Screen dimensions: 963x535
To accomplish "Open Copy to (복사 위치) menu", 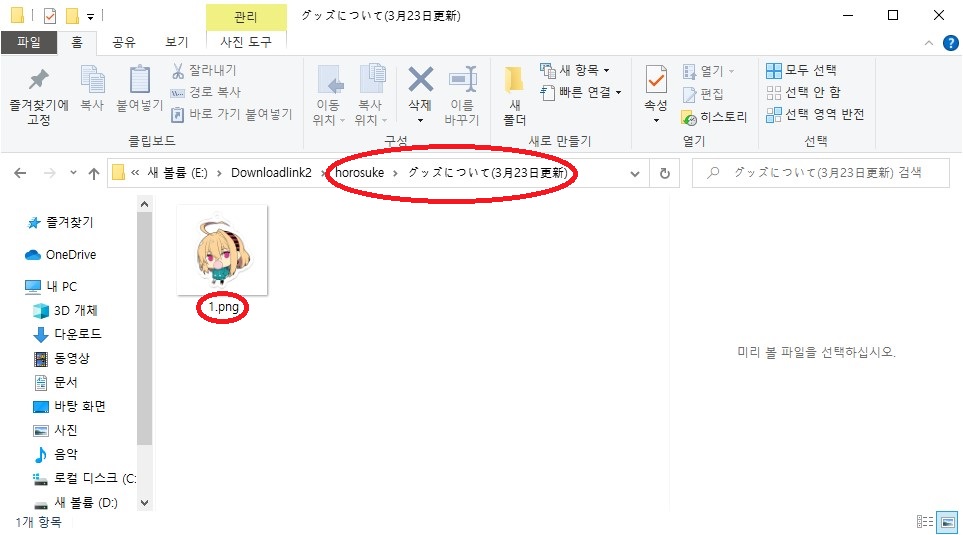I will click(371, 95).
